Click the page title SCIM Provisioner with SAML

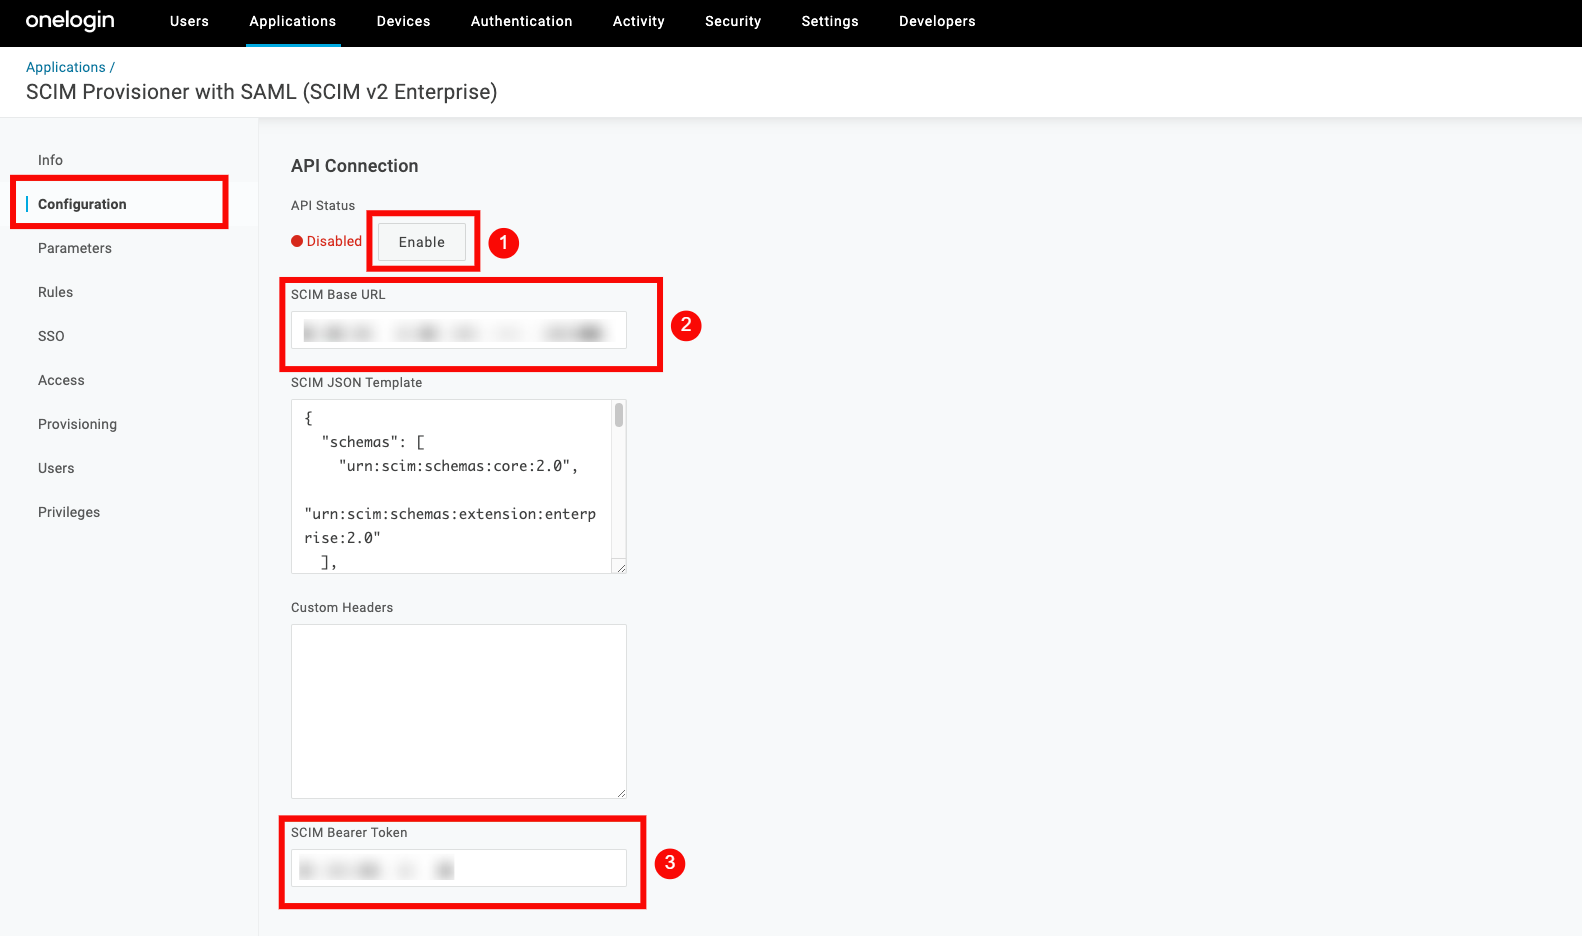[262, 92]
